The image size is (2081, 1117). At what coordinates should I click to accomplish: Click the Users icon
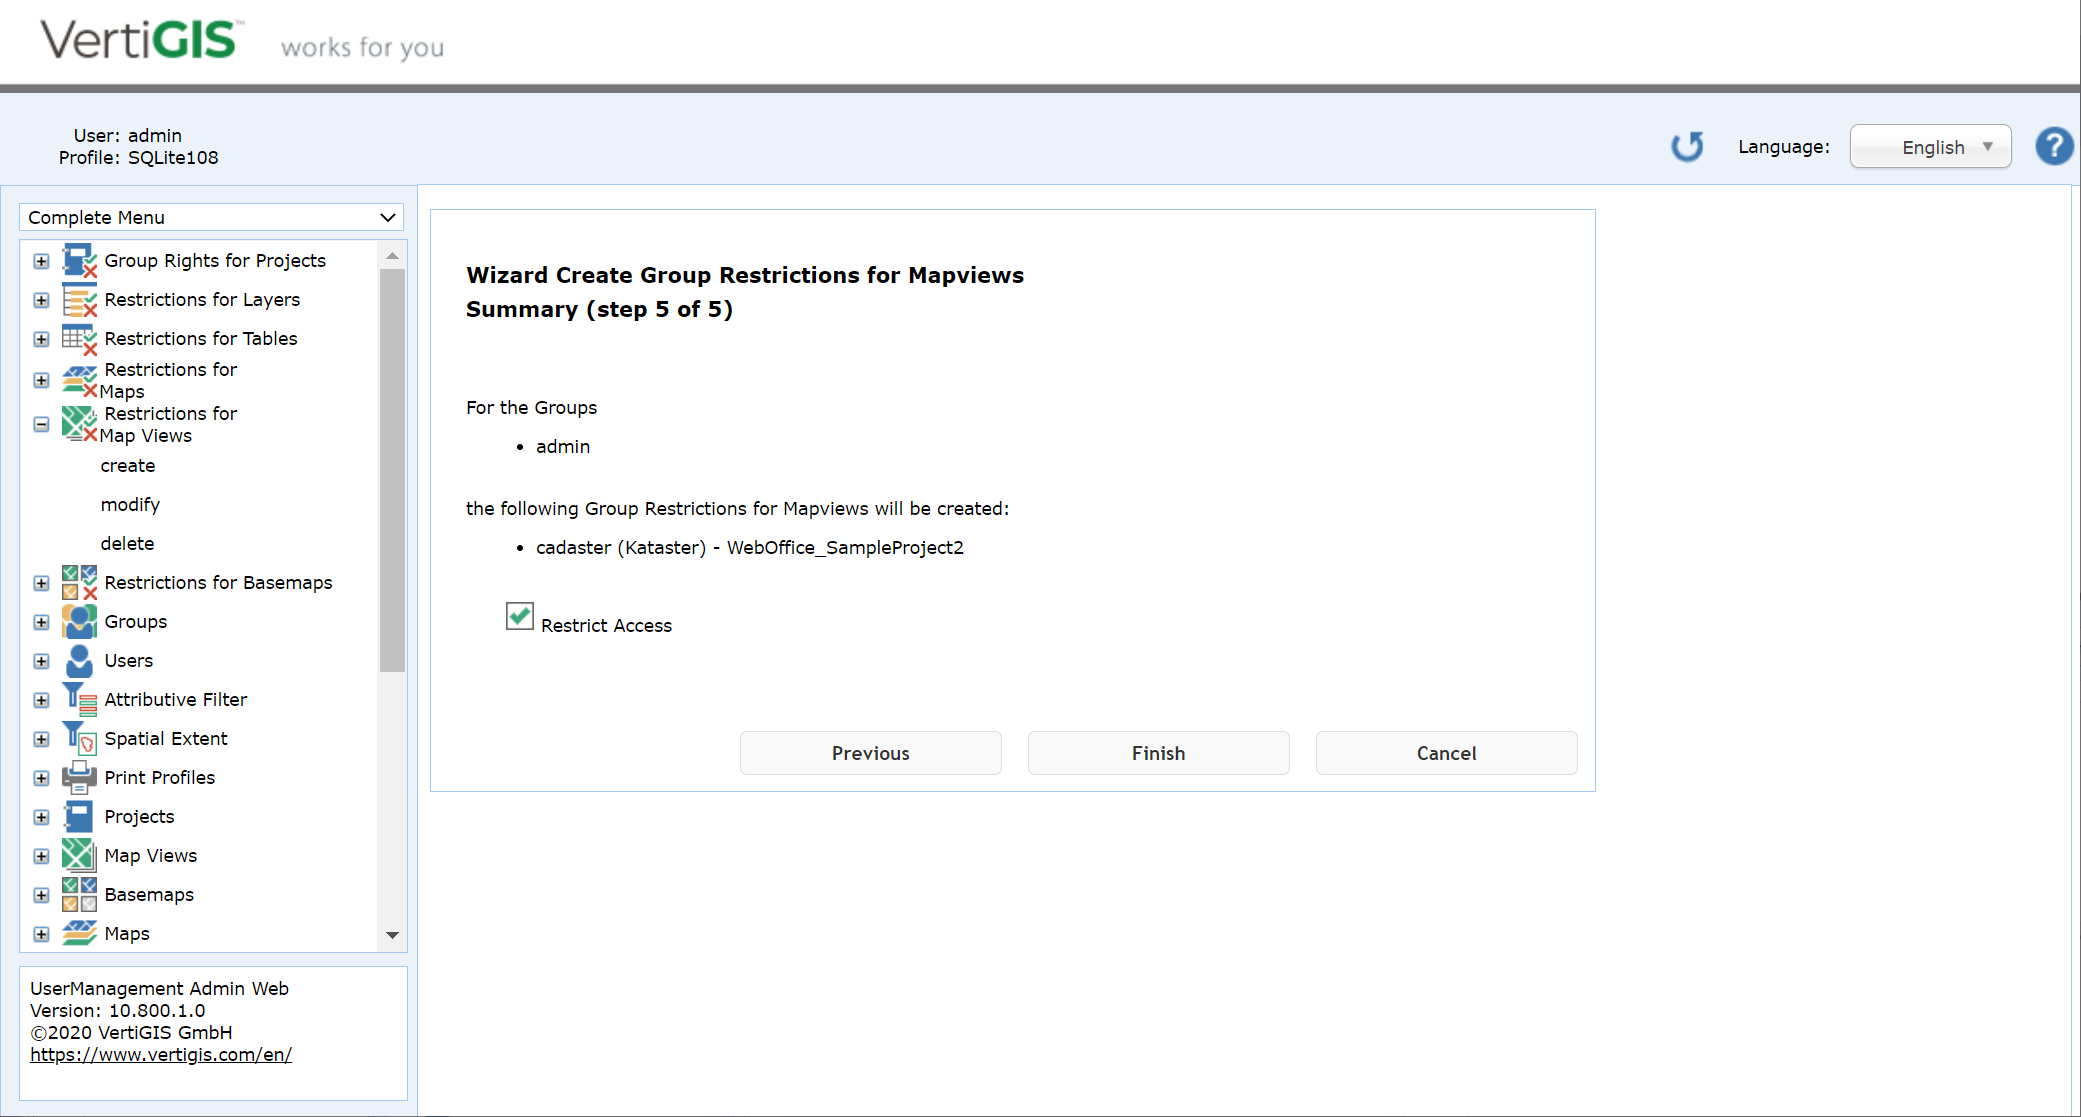pos(80,660)
